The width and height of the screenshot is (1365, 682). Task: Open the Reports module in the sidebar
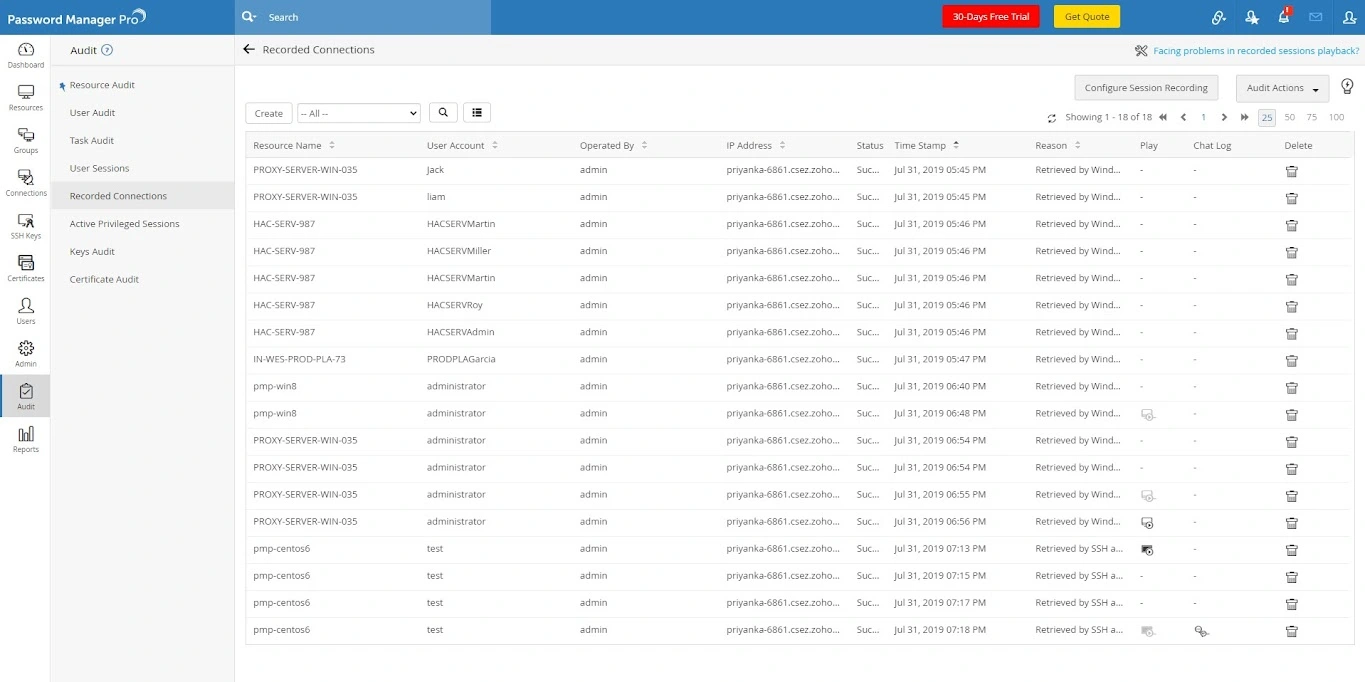26,438
